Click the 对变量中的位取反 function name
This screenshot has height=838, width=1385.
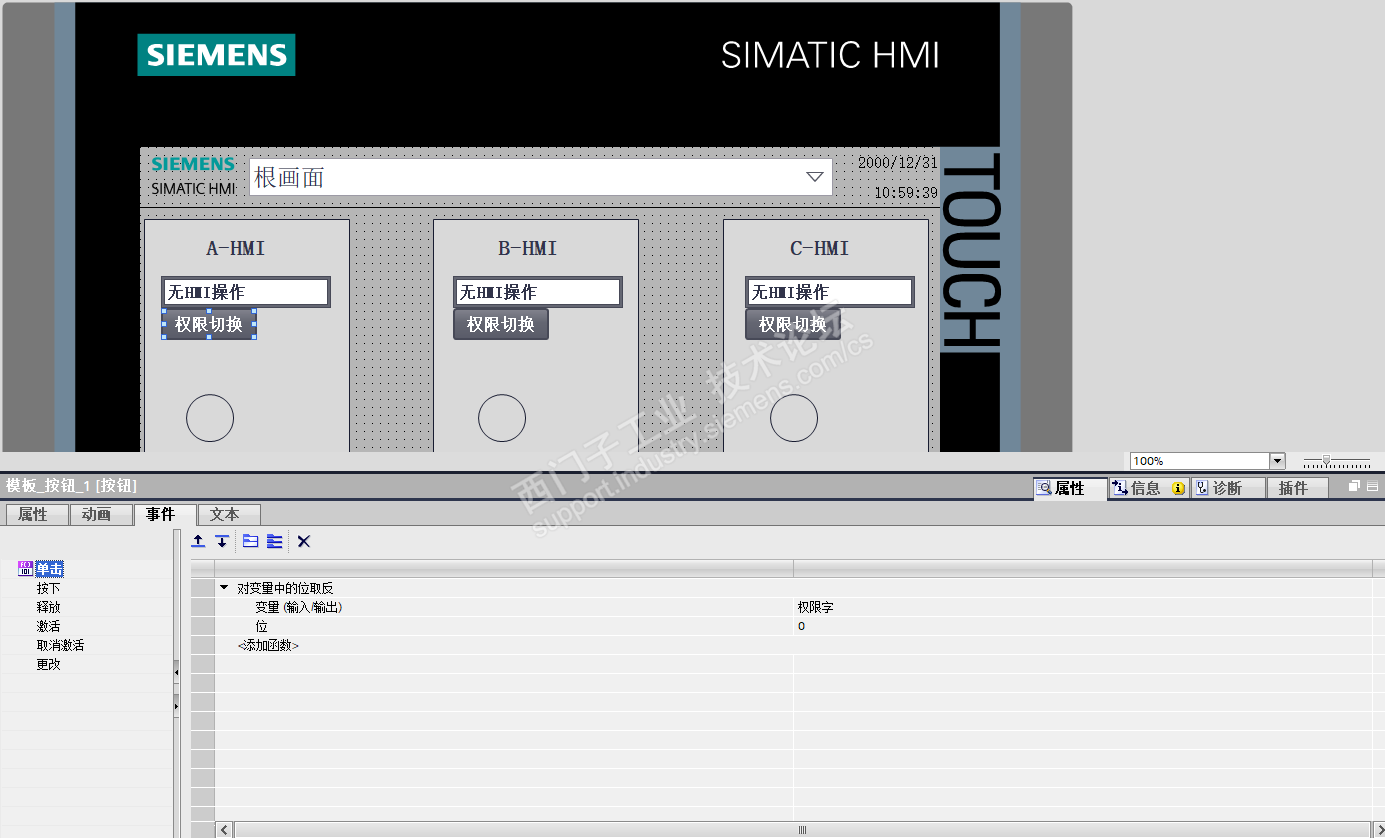(285, 588)
